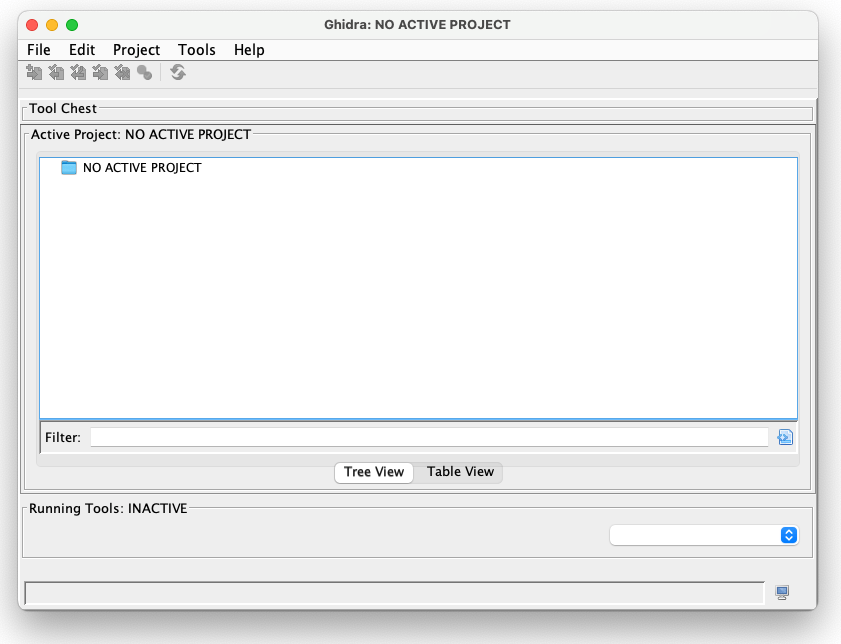The height and width of the screenshot is (644, 841).
Task: Open the File menu
Action: pyautogui.click(x=38, y=49)
